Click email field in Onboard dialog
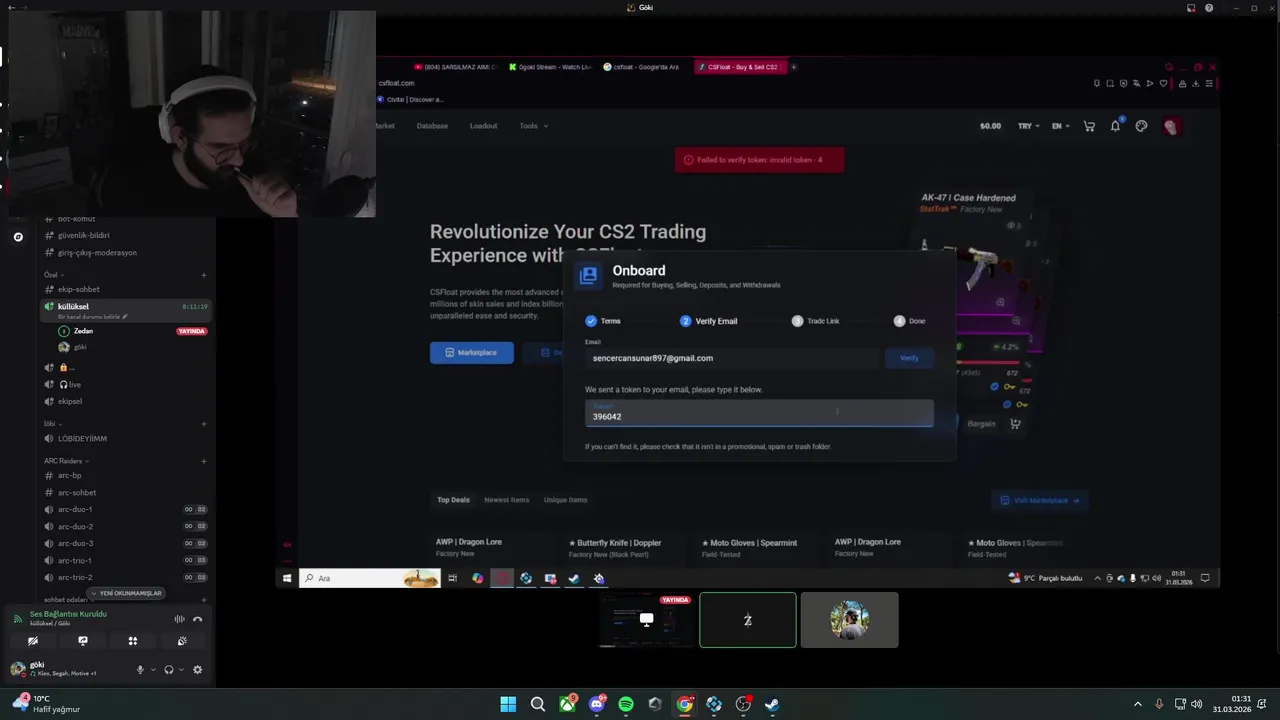This screenshot has height=720, width=1280. [x=731, y=358]
